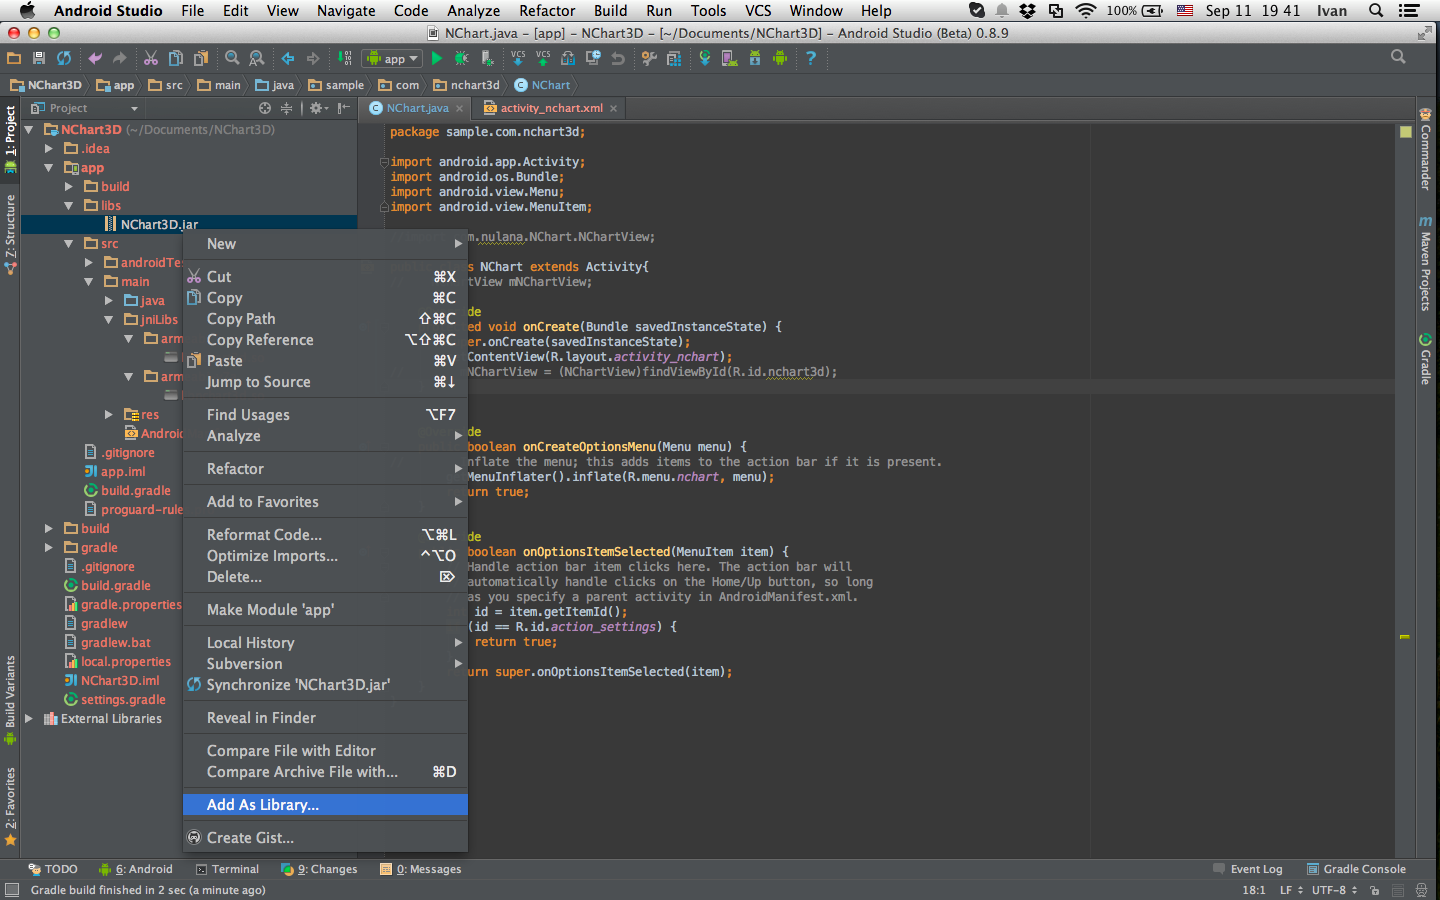Run the app with the green play icon
The width and height of the screenshot is (1440, 900).
(436, 58)
